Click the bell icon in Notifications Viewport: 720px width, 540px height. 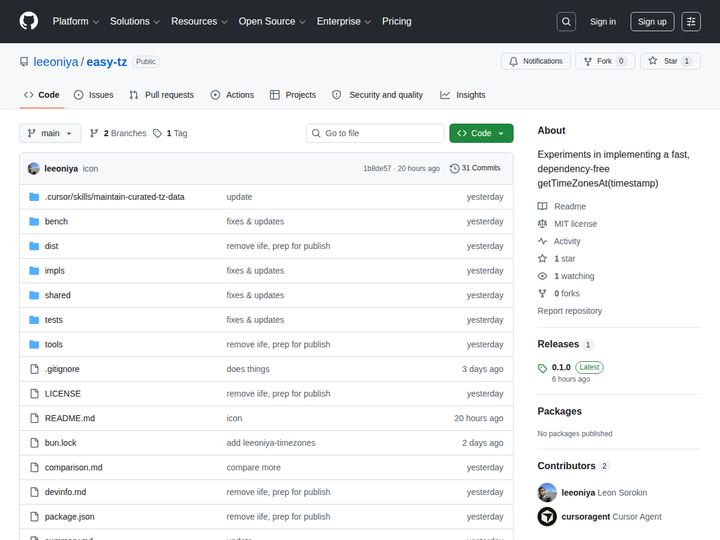pos(513,61)
